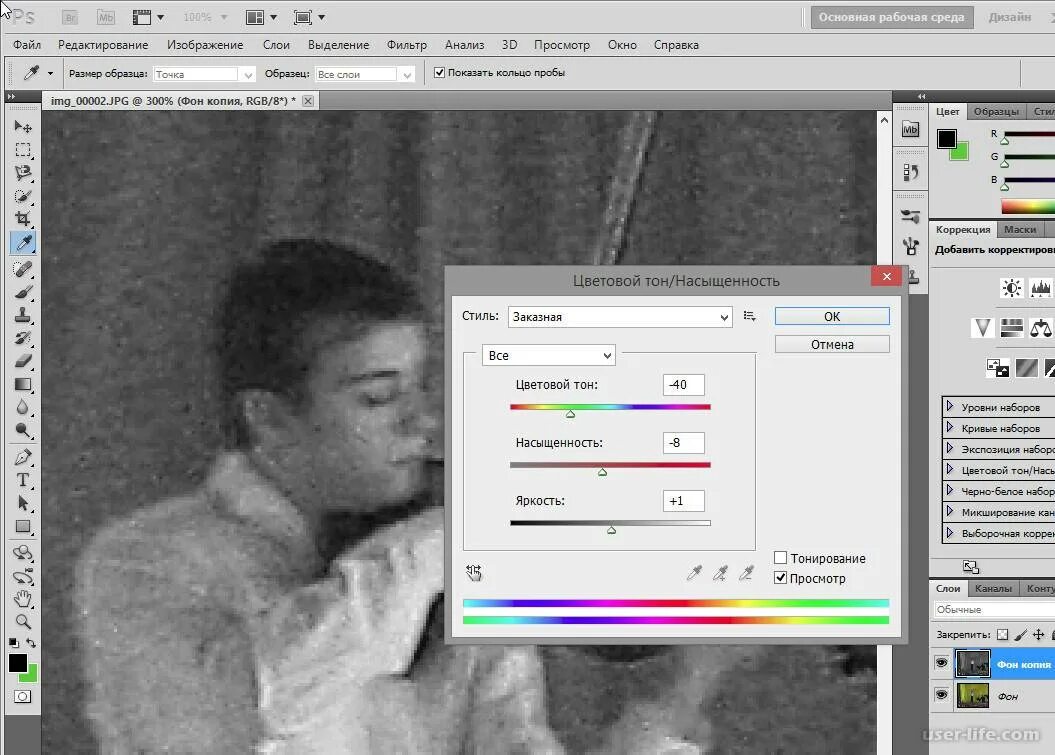Screen dimensions: 1055x755
Task: Launch Bridge from the top bar
Action: [x=70, y=17]
